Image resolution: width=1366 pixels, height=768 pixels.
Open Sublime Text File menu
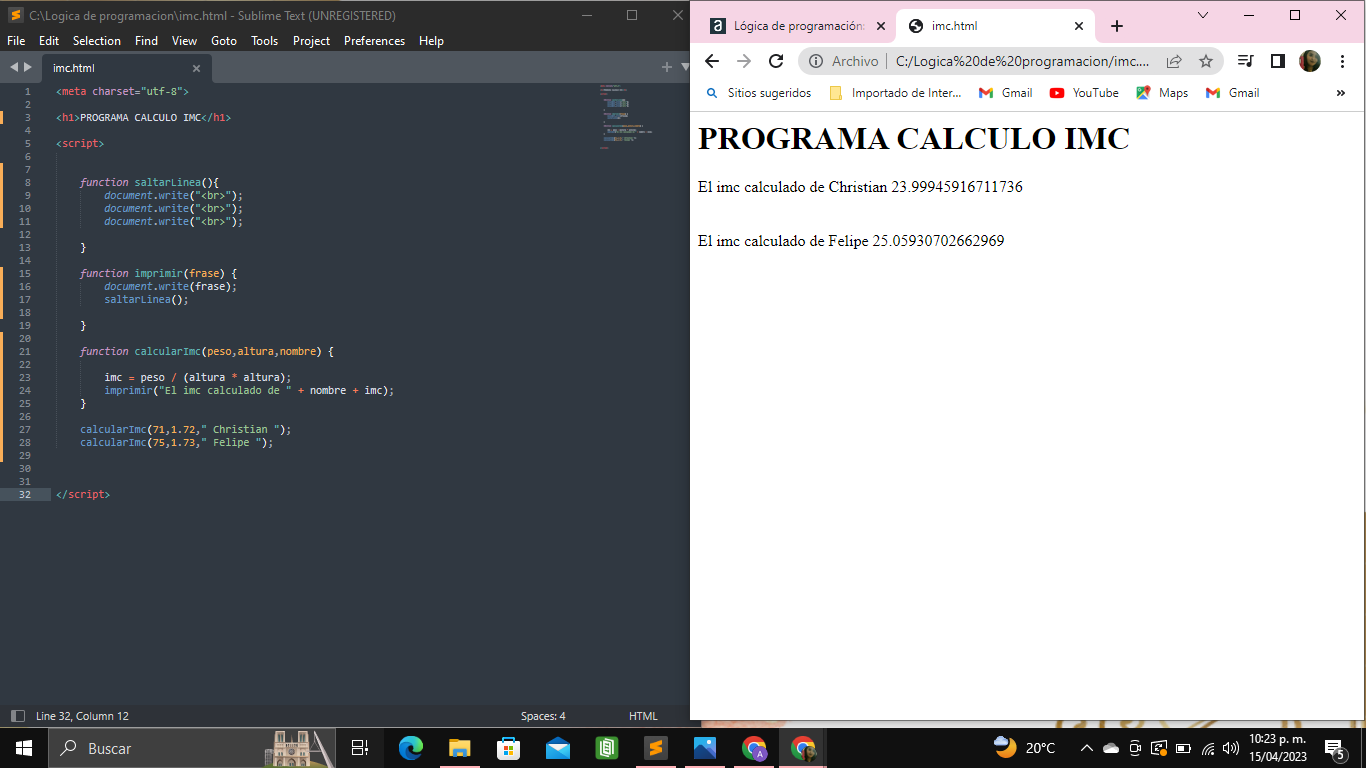tap(16, 41)
